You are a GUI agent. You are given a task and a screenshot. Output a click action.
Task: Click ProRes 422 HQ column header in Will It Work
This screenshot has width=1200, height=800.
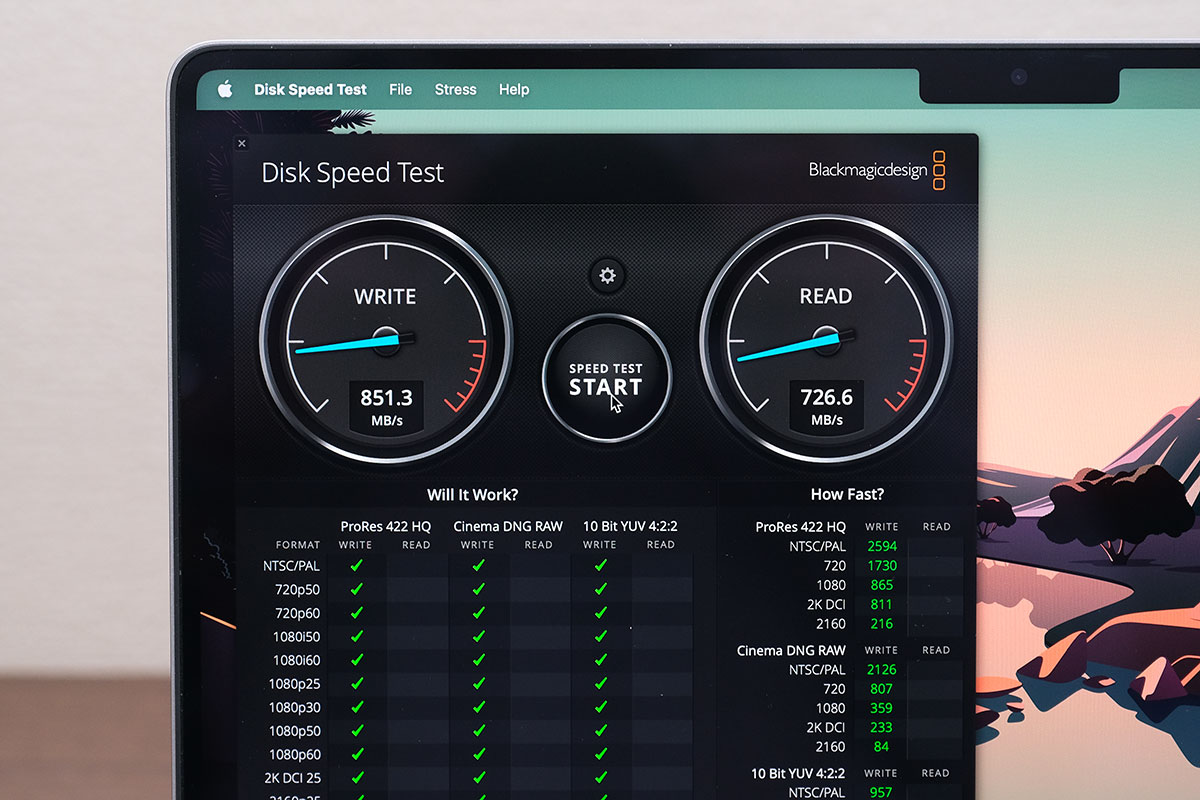pos(386,526)
